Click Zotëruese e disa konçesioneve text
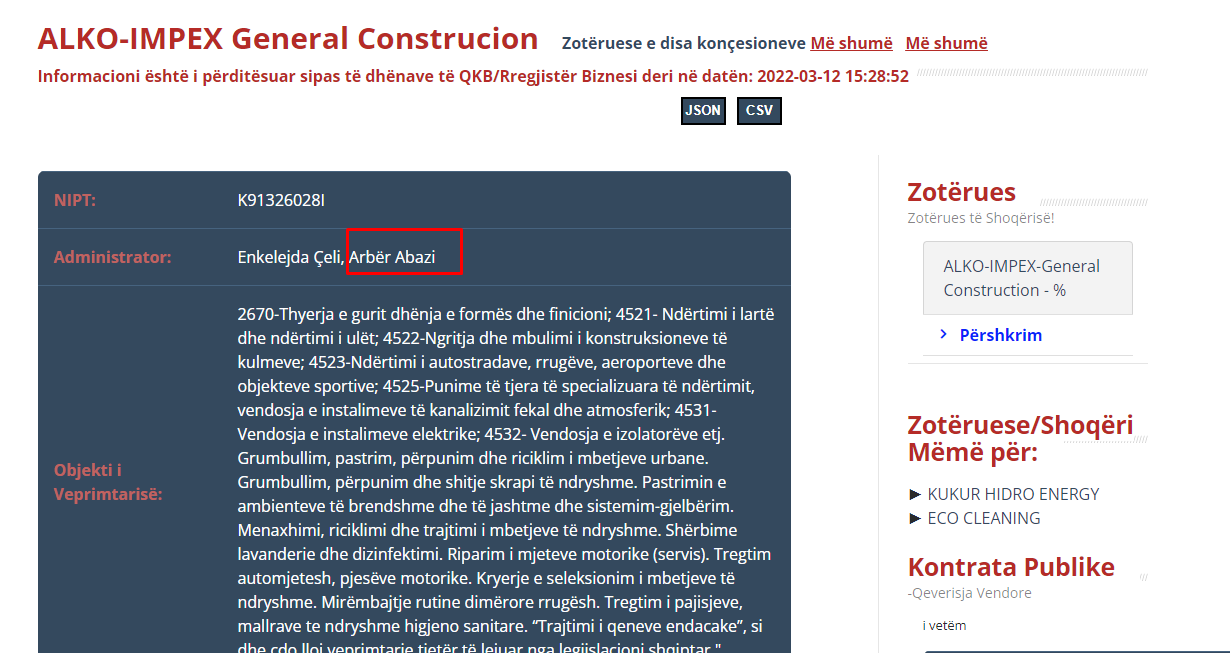The image size is (1230, 653). 684,43
